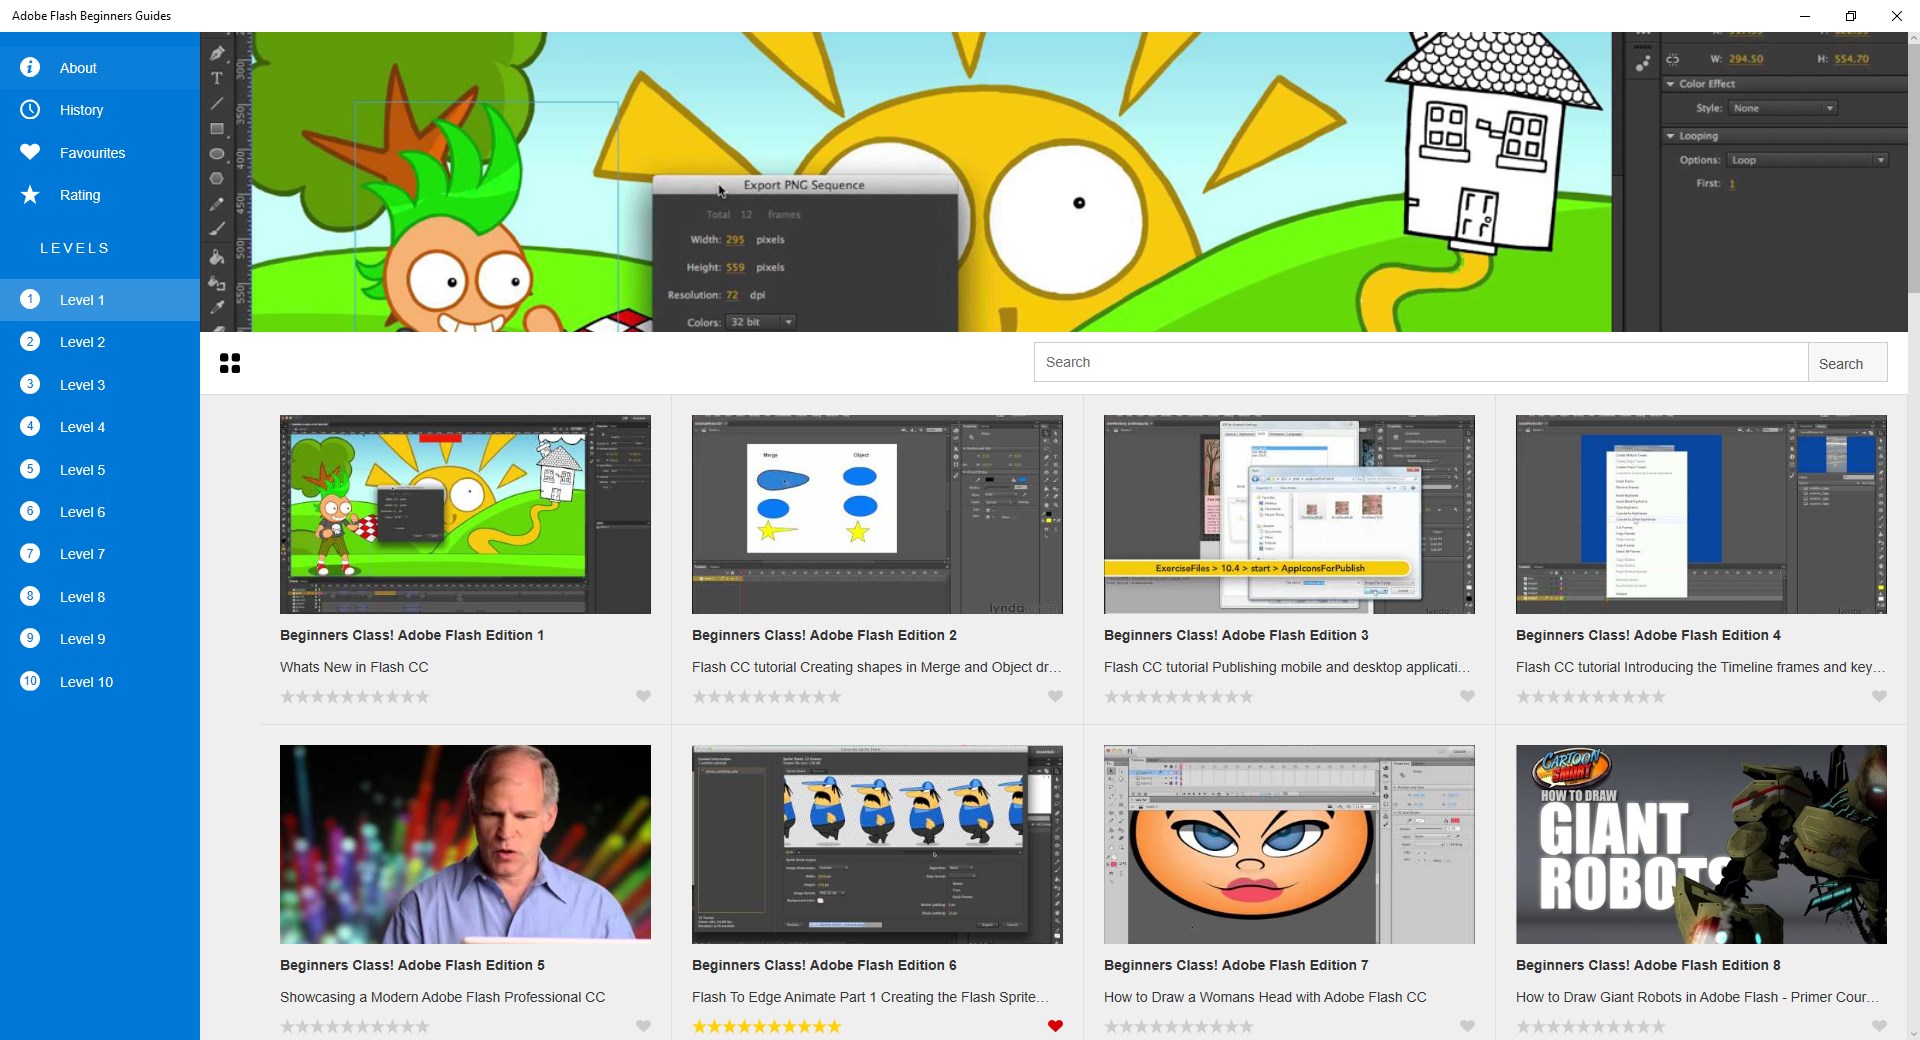Select the Level 2 number badge

[x=30, y=341]
